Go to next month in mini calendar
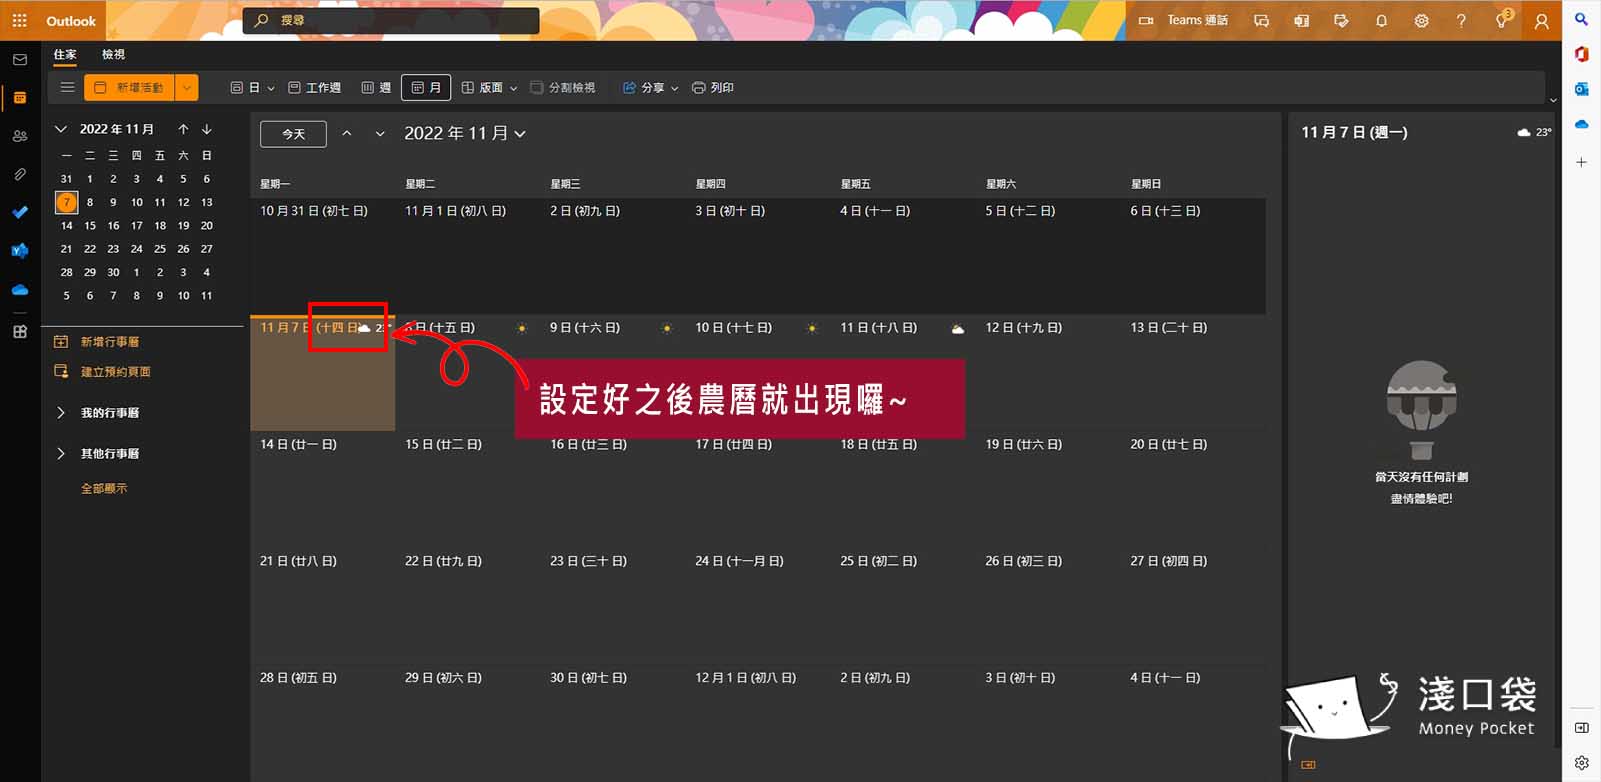Image resolution: width=1601 pixels, height=782 pixels. pyautogui.click(x=207, y=129)
